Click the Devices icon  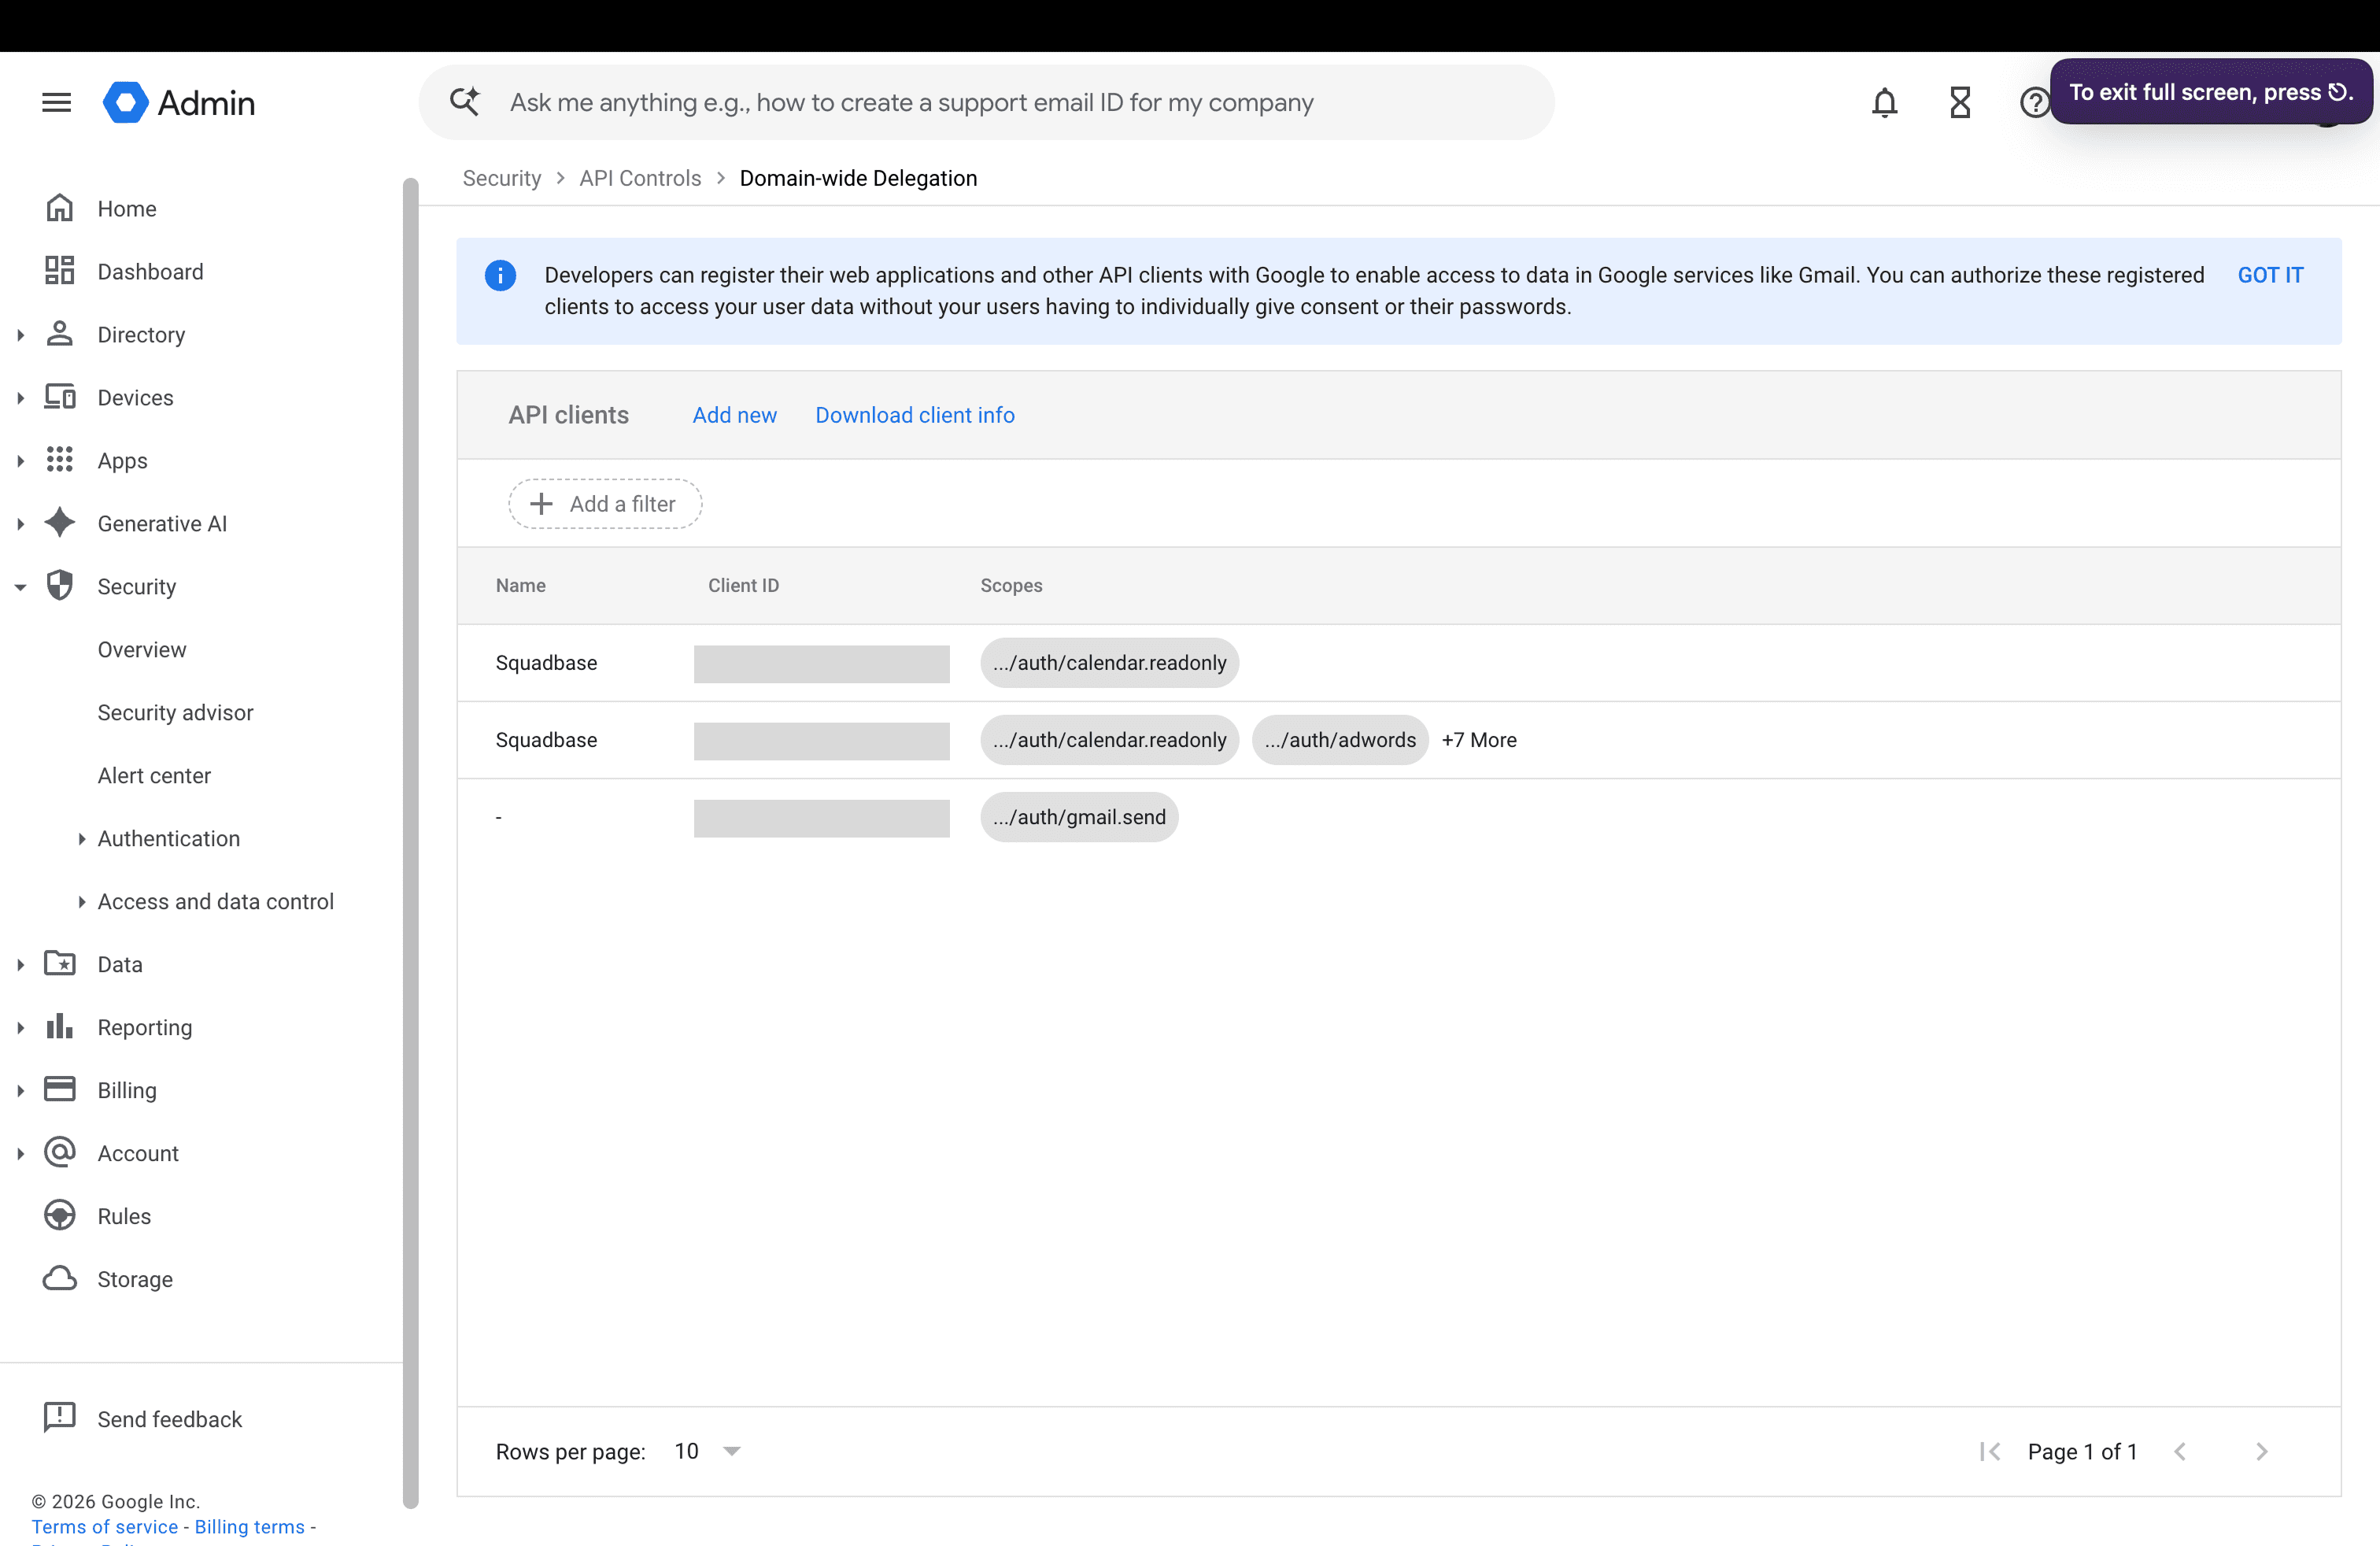[60, 397]
